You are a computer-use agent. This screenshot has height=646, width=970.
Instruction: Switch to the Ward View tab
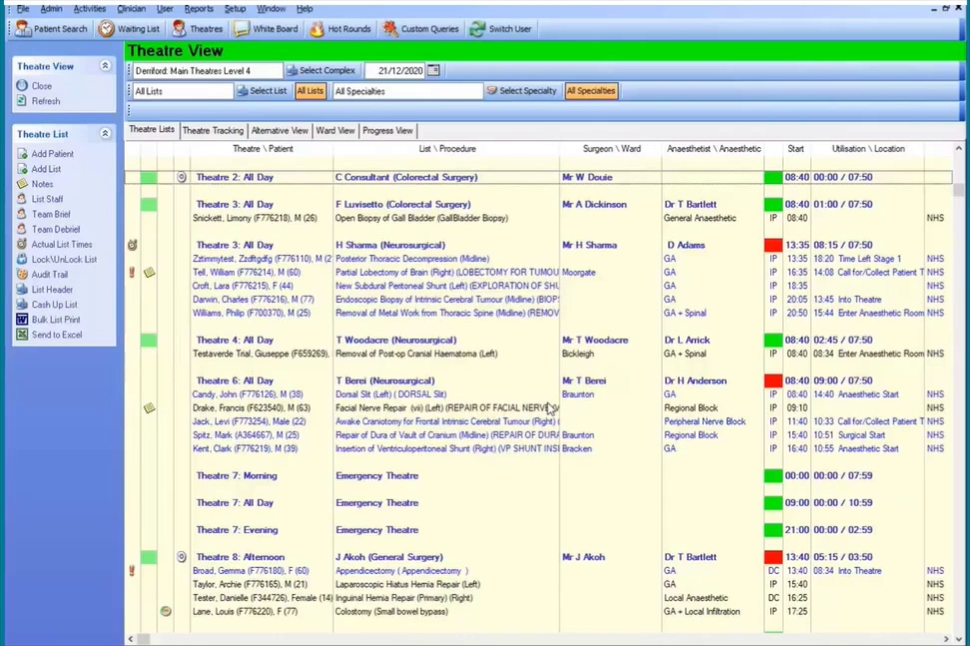(x=335, y=131)
